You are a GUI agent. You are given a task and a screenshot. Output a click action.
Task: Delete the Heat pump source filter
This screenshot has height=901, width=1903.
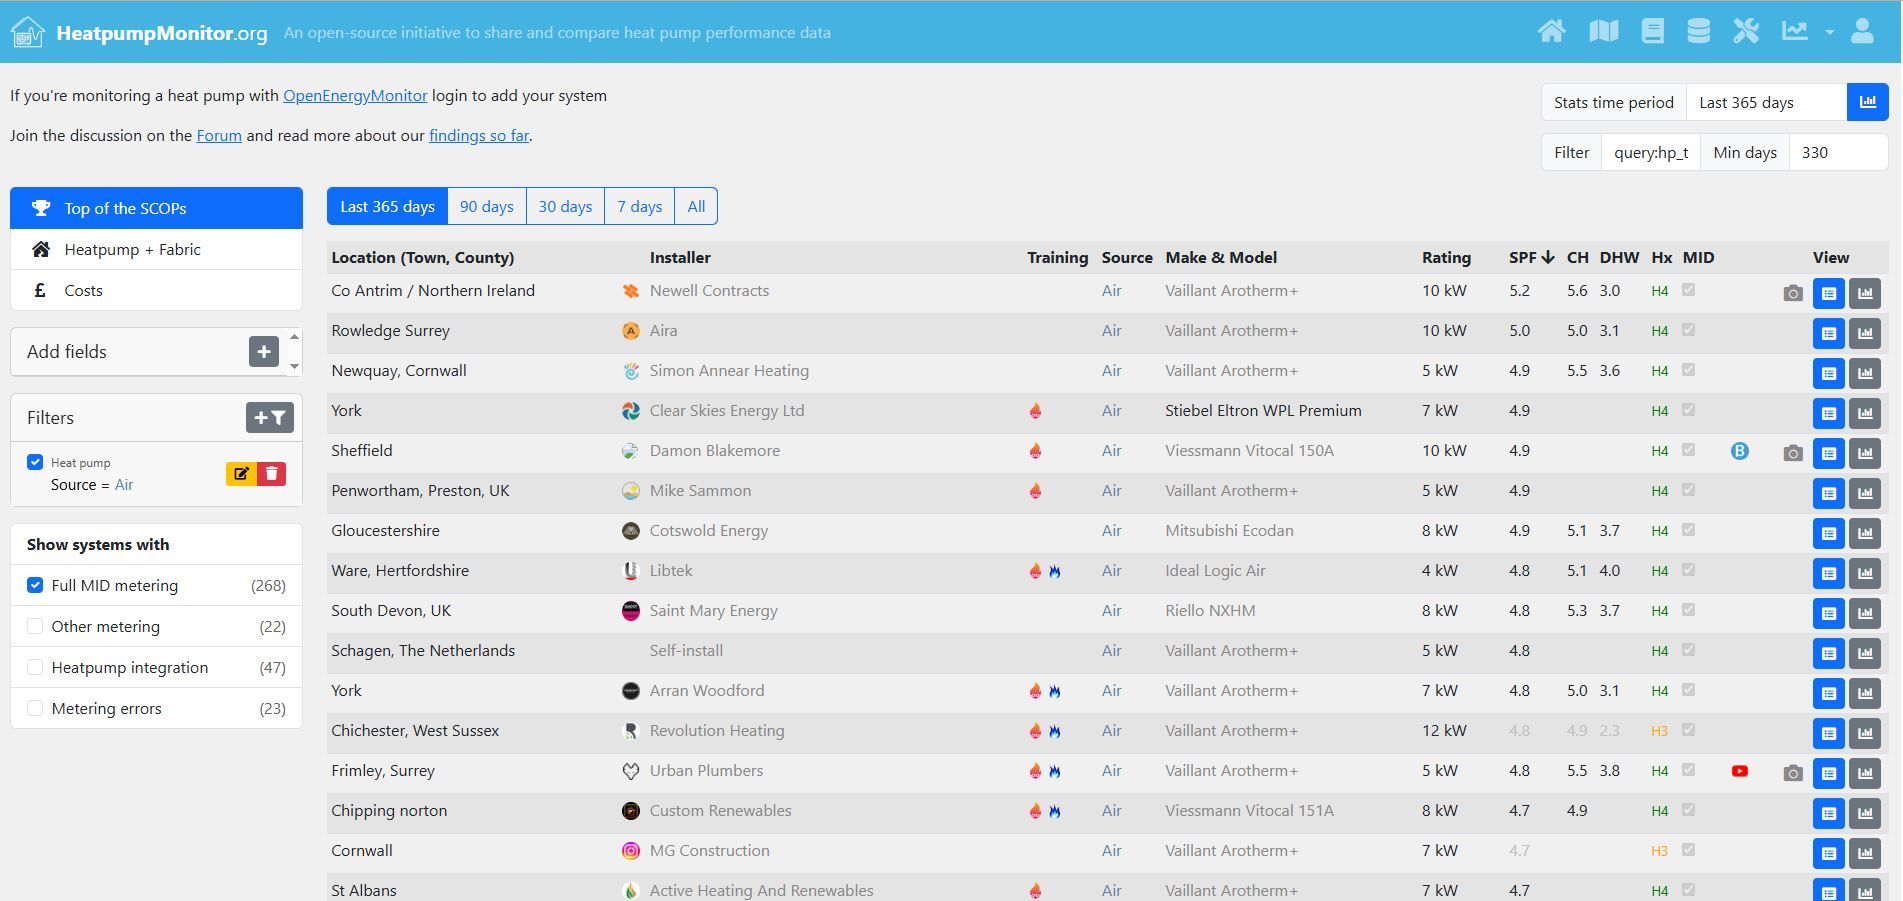271,473
